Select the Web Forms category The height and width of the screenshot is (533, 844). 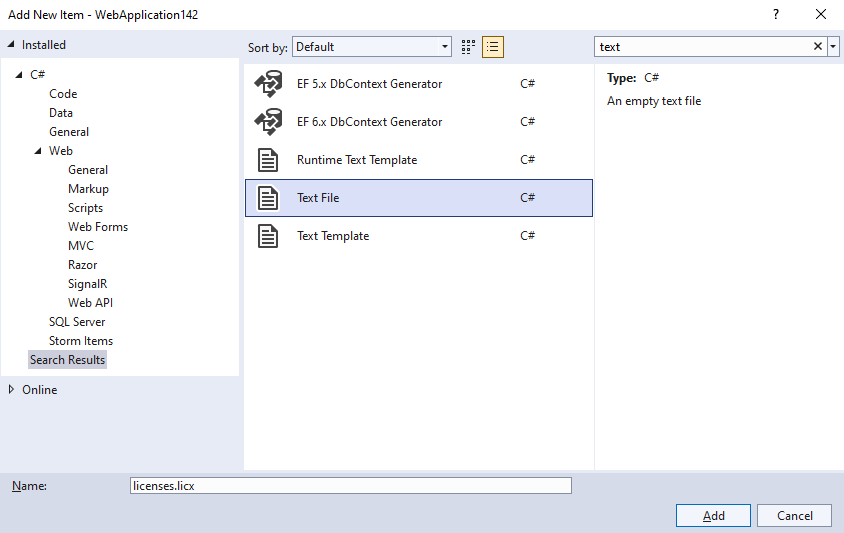pos(98,227)
